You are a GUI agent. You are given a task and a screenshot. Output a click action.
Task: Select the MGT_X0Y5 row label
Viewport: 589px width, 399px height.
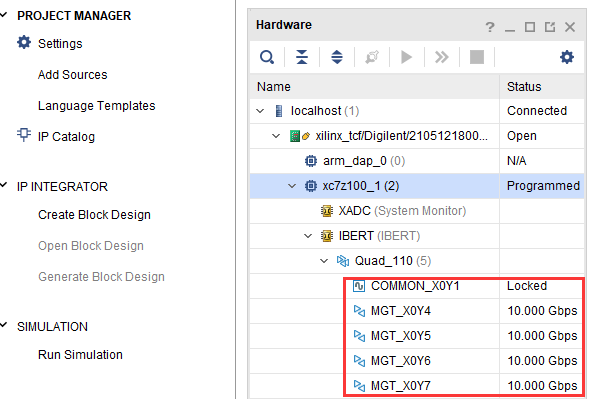401,336
